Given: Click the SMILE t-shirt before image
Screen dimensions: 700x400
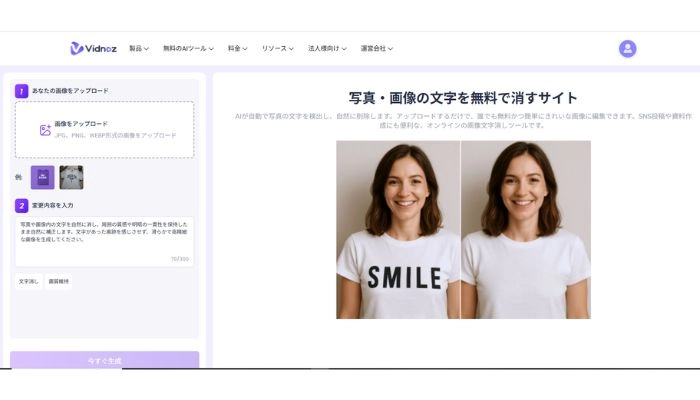Looking at the screenshot, I should 398,229.
